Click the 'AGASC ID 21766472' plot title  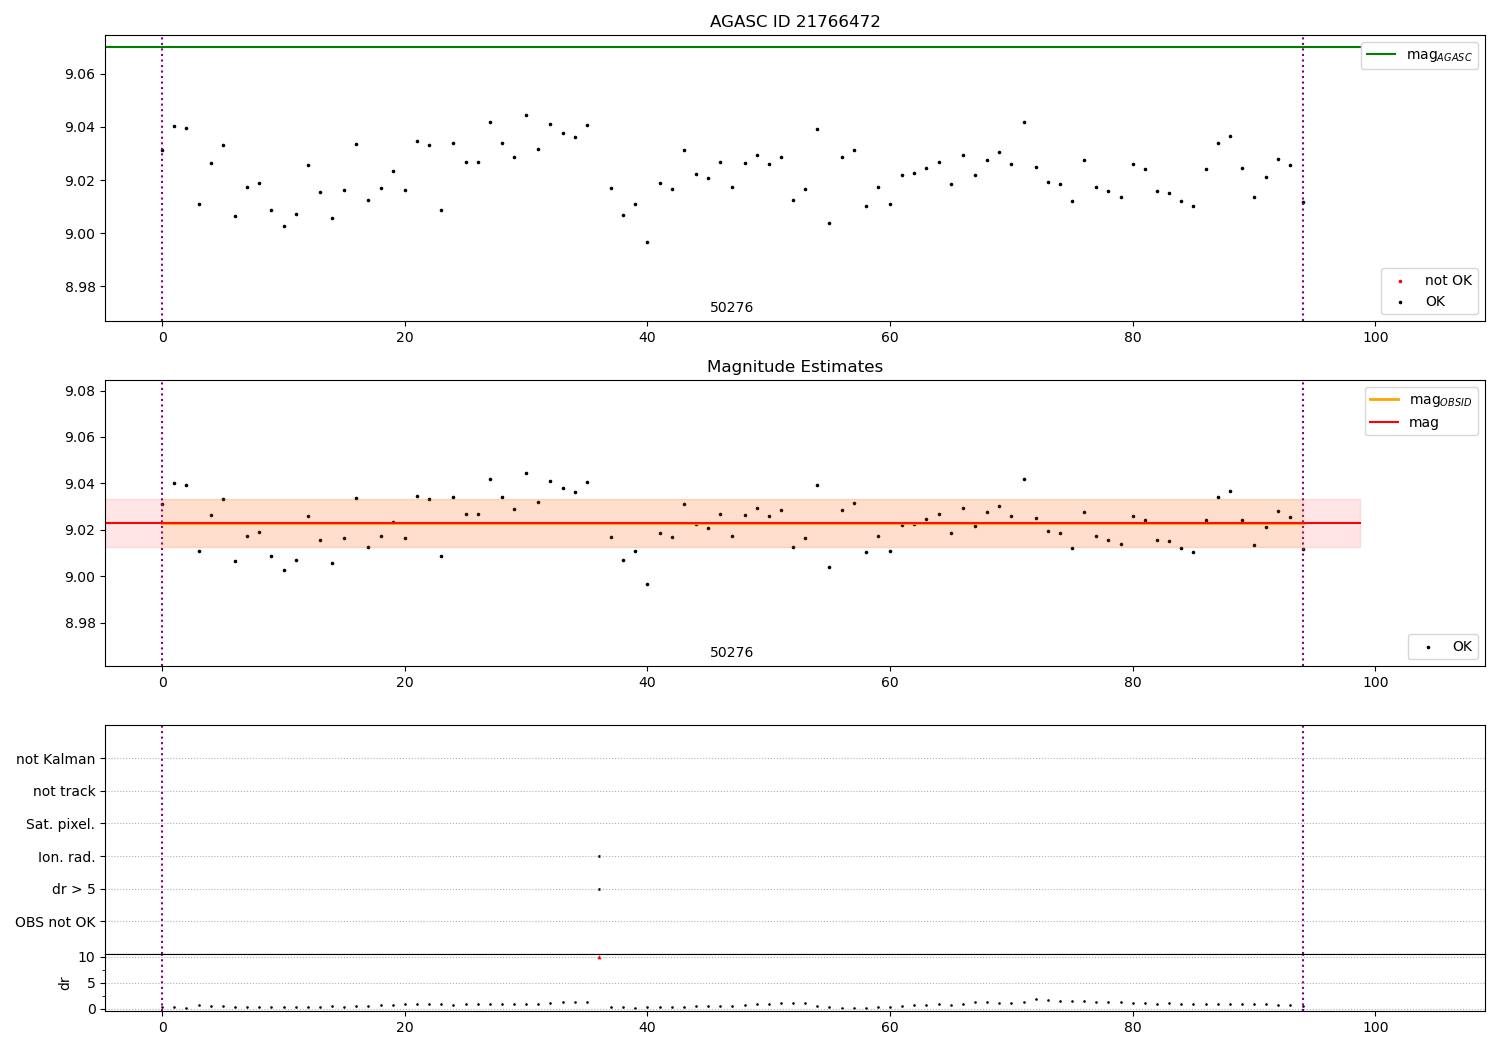tap(795, 21)
